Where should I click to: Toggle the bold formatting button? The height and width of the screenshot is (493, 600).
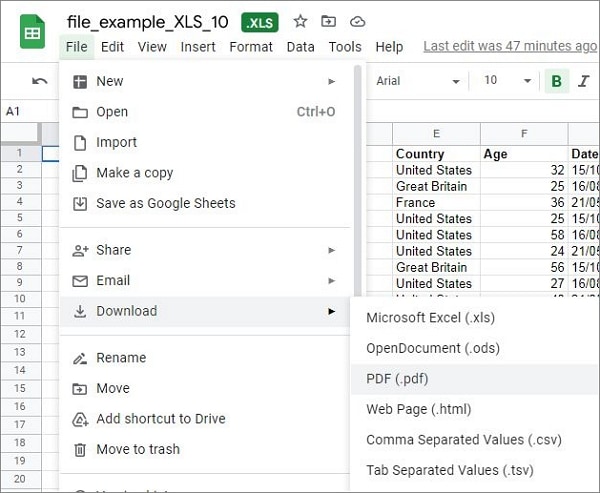click(x=557, y=81)
